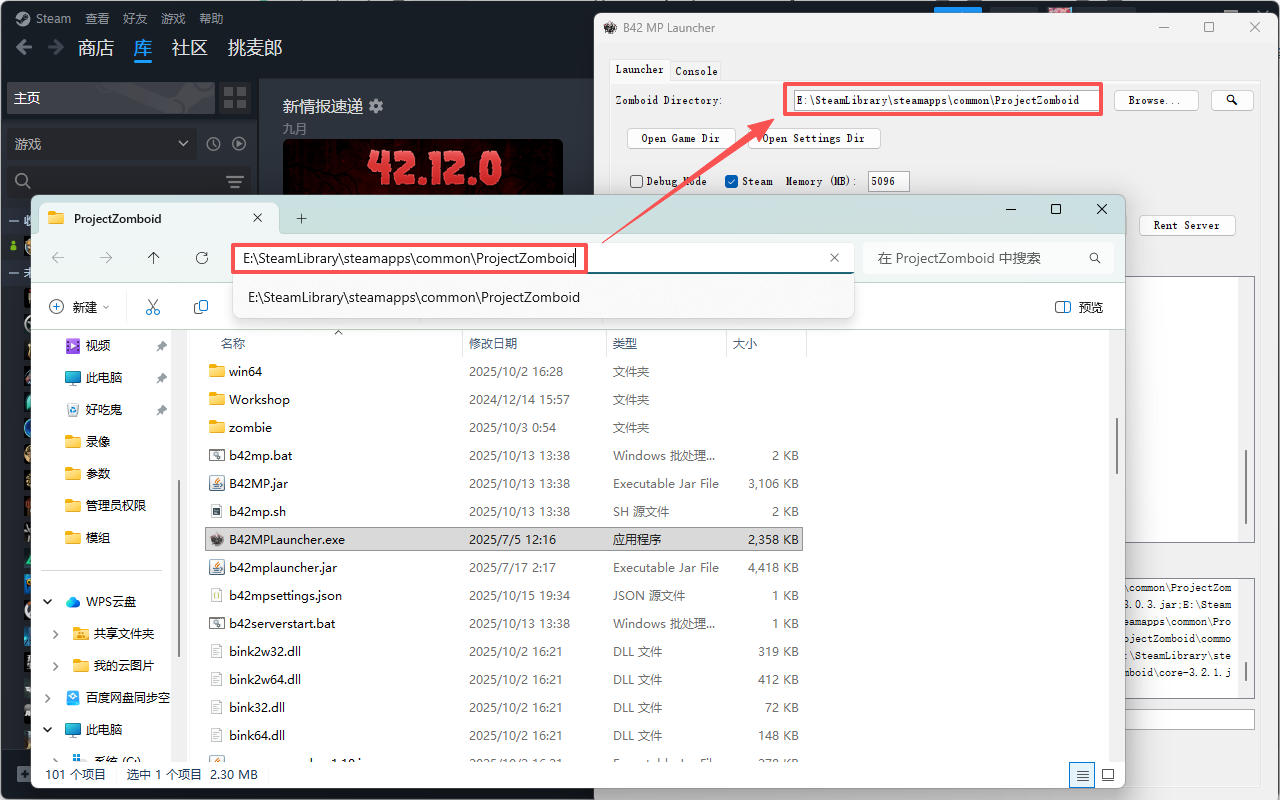Click the magnifier search button in launcher
This screenshot has height=800, width=1280.
pos(1232,100)
